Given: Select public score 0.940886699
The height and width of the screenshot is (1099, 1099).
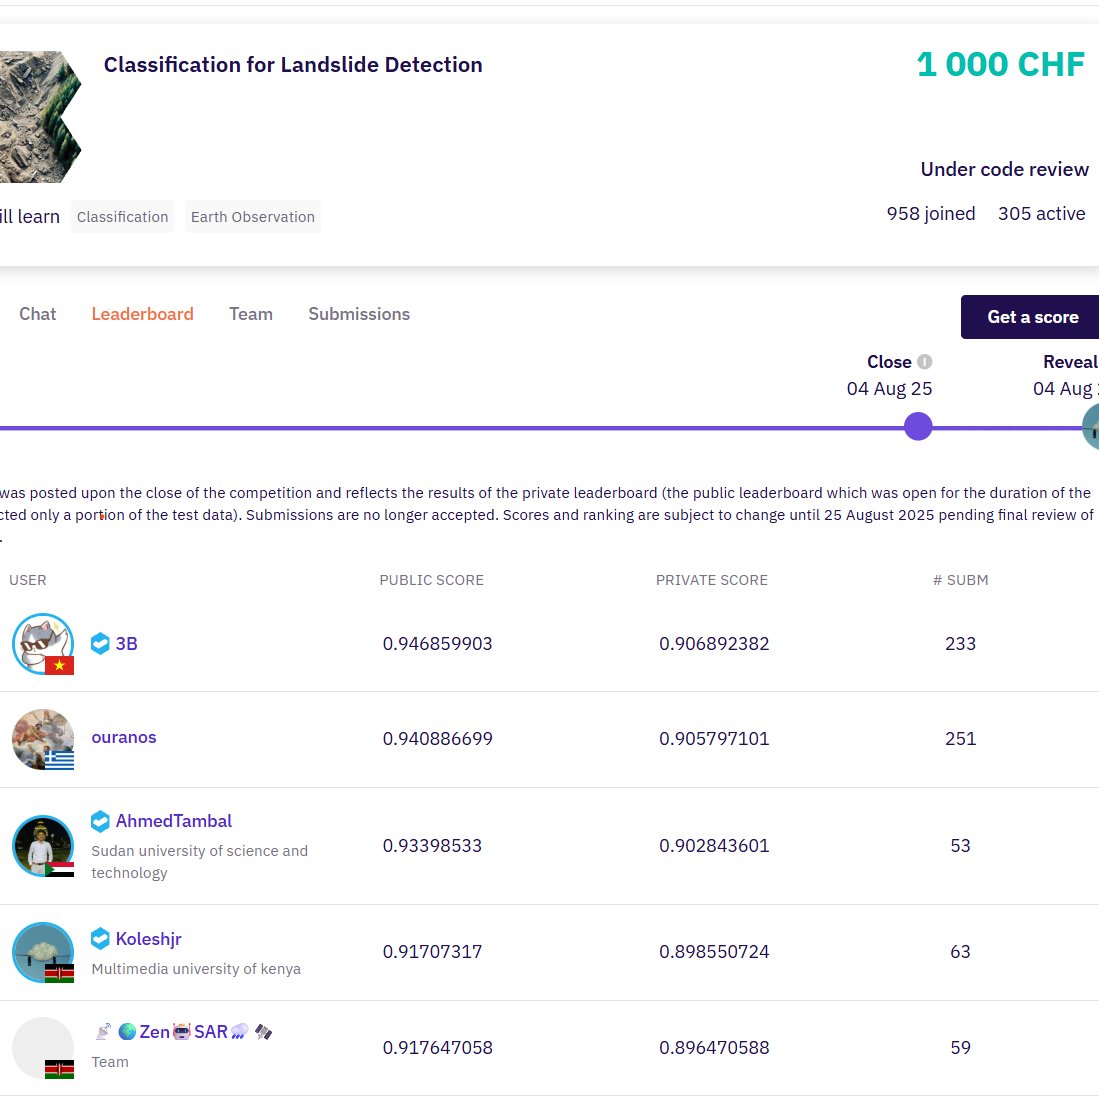Looking at the screenshot, I should click(x=437, y=739).
